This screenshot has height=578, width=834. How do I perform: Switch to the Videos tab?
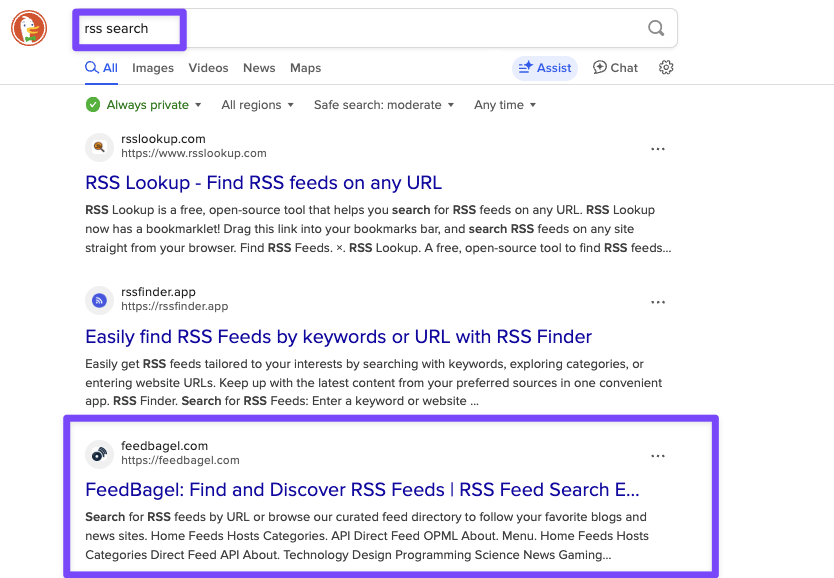pyautogui.click(x=208, y=68)
